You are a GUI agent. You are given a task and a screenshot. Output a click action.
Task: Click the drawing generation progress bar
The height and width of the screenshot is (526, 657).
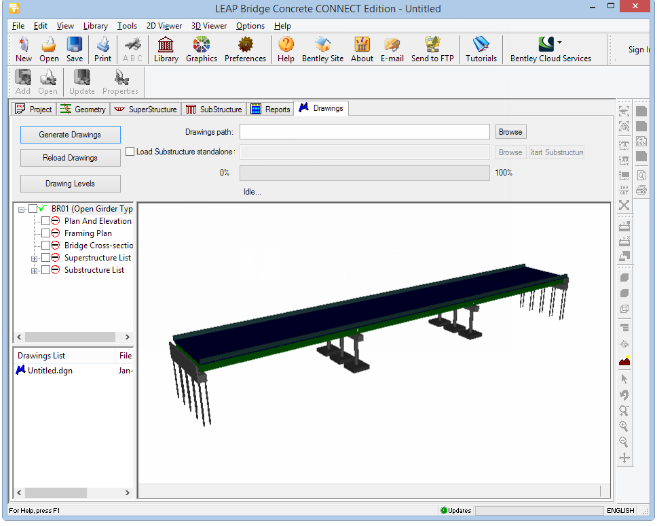click(x=364, y=173)
